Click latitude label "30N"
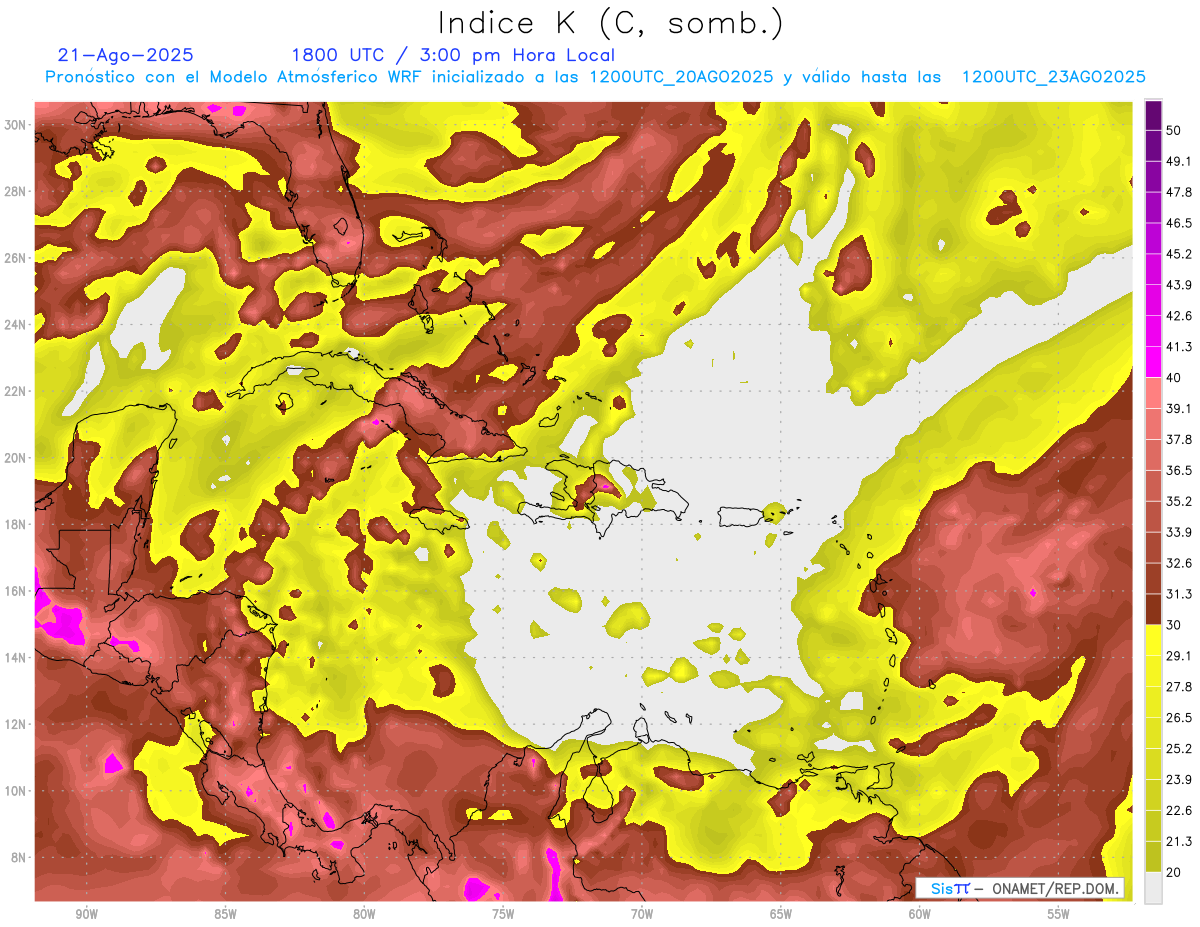 [x=17, y=125]
